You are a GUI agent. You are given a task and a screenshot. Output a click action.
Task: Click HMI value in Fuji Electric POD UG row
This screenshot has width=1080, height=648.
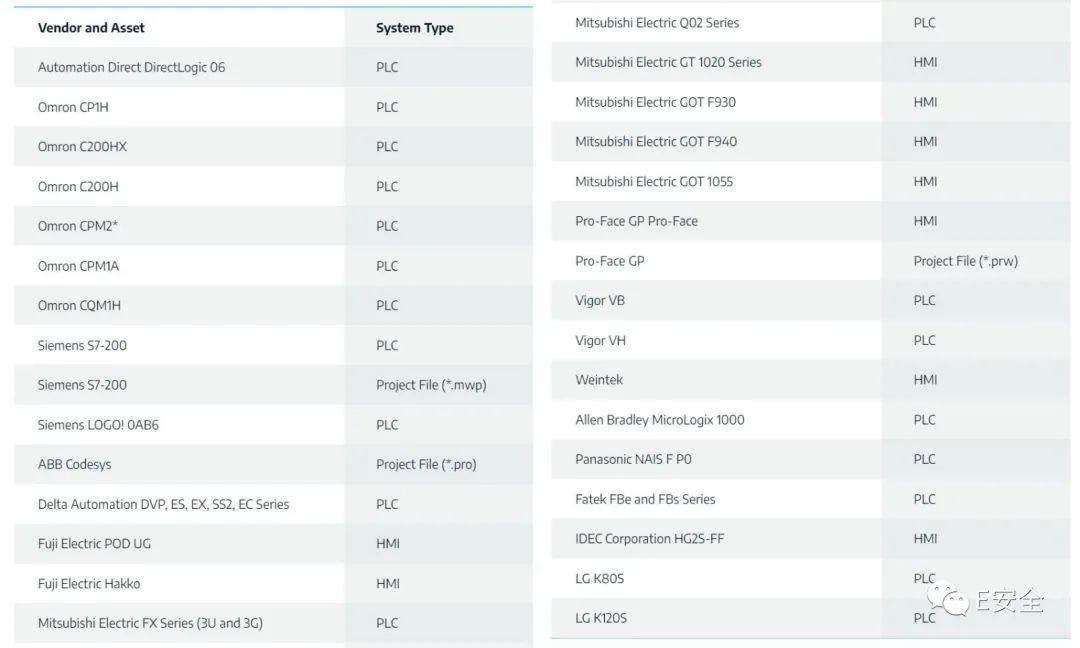(388, 543)
